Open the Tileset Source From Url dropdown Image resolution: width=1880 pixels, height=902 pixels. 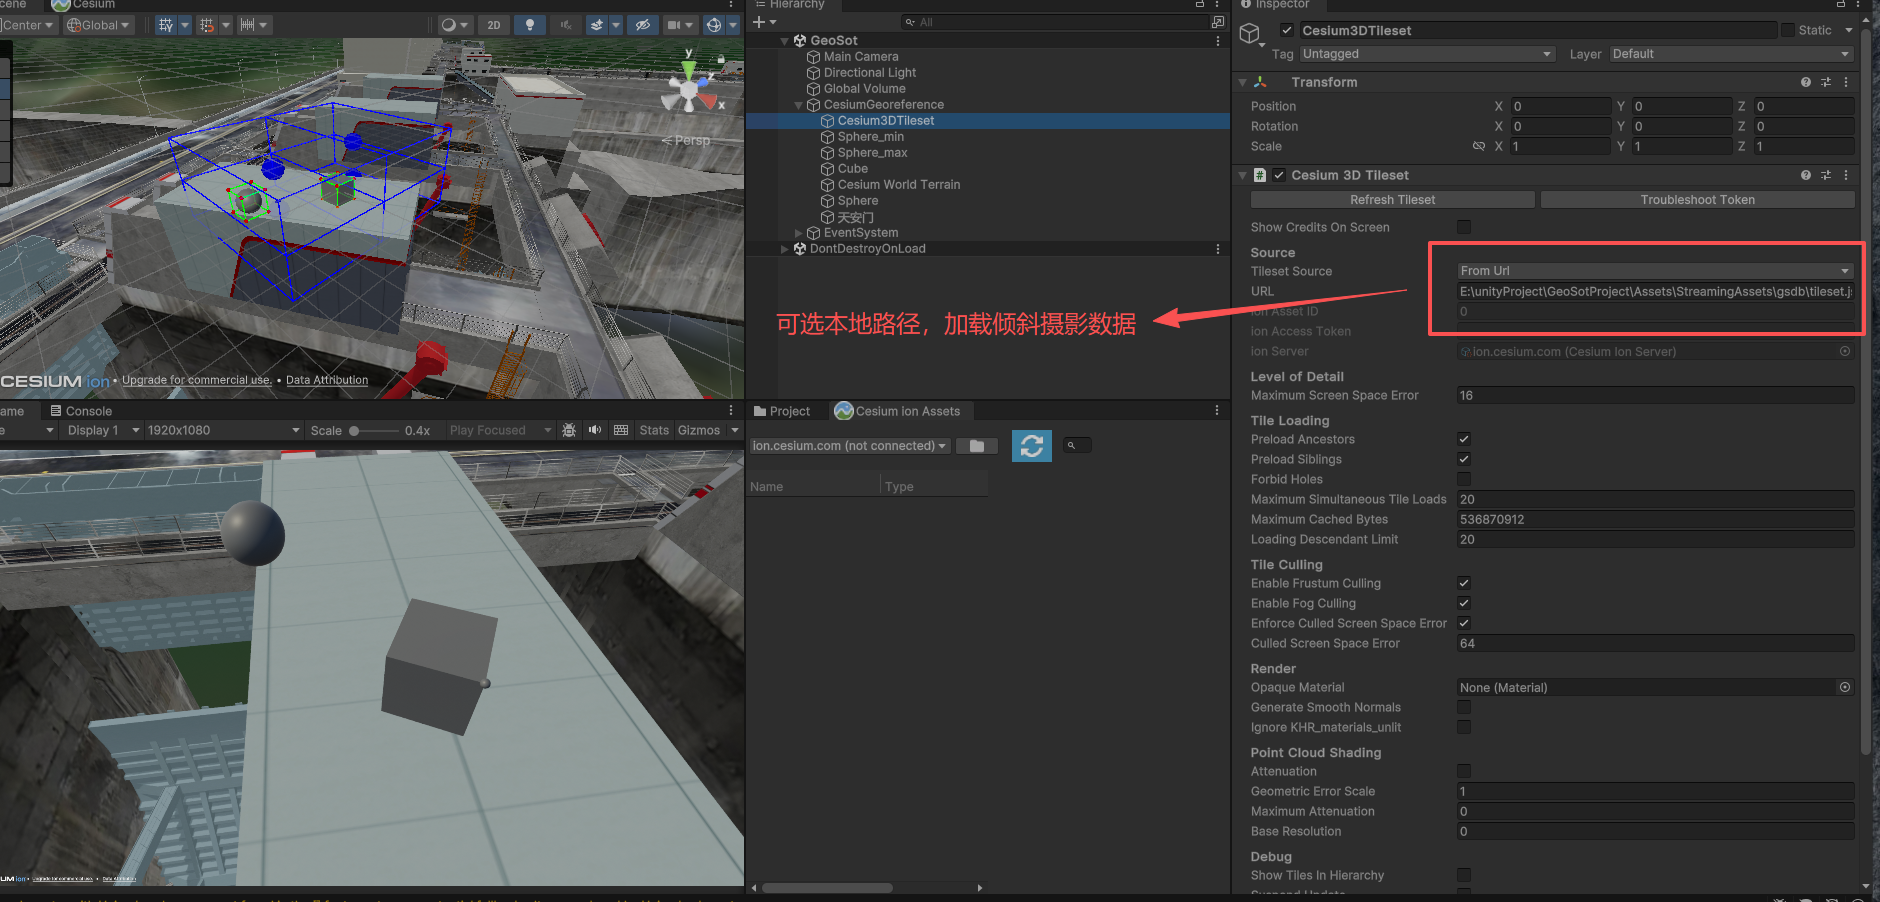pos(1655,271)
